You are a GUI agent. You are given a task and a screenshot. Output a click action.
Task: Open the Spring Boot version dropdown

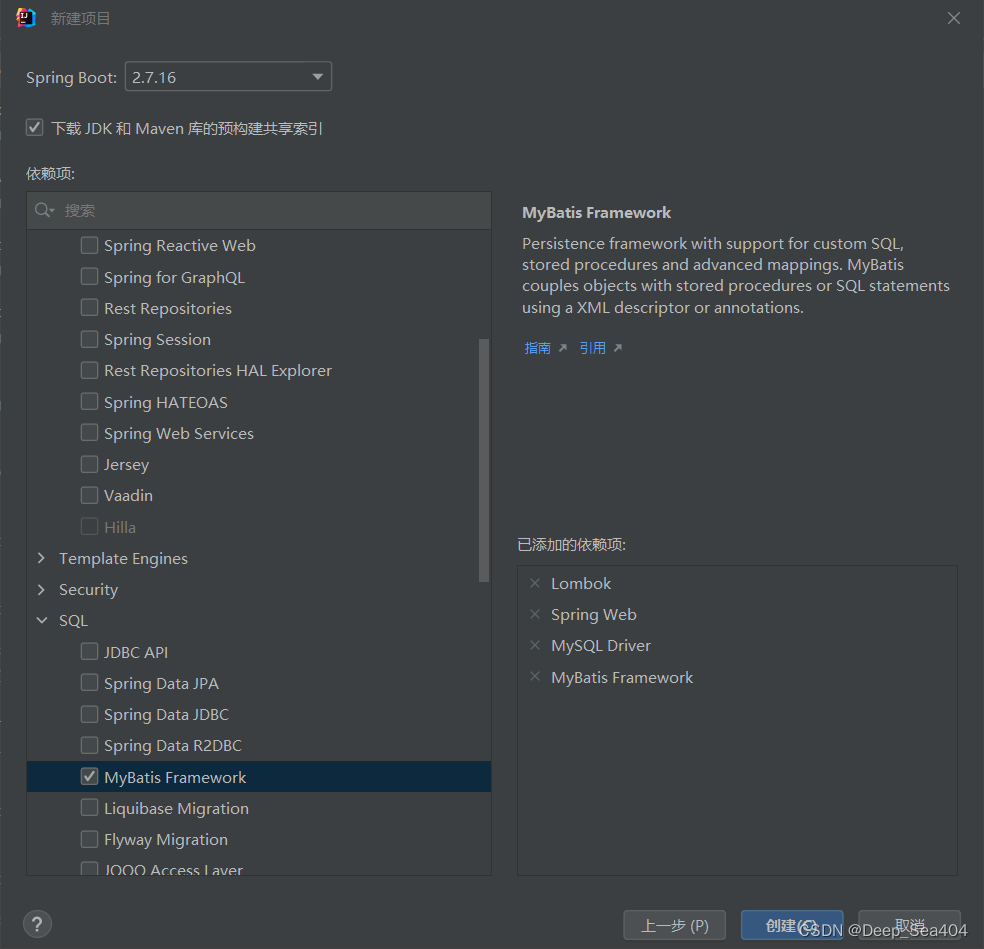pyautogui.click(x=228, y=77)
